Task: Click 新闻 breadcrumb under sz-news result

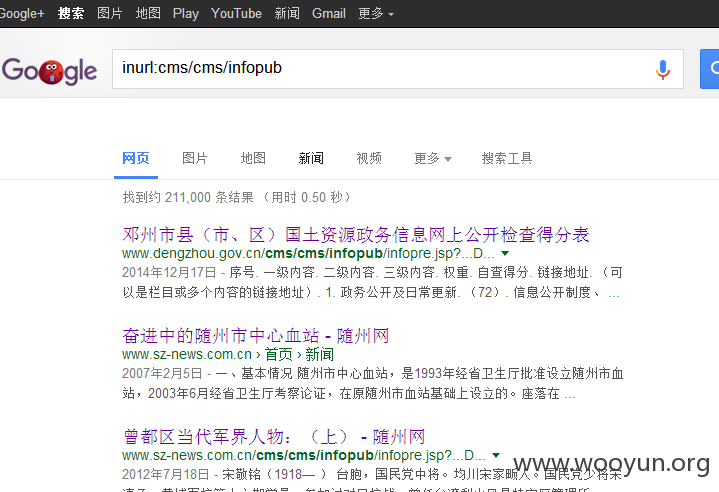Action: click(320, 354)
